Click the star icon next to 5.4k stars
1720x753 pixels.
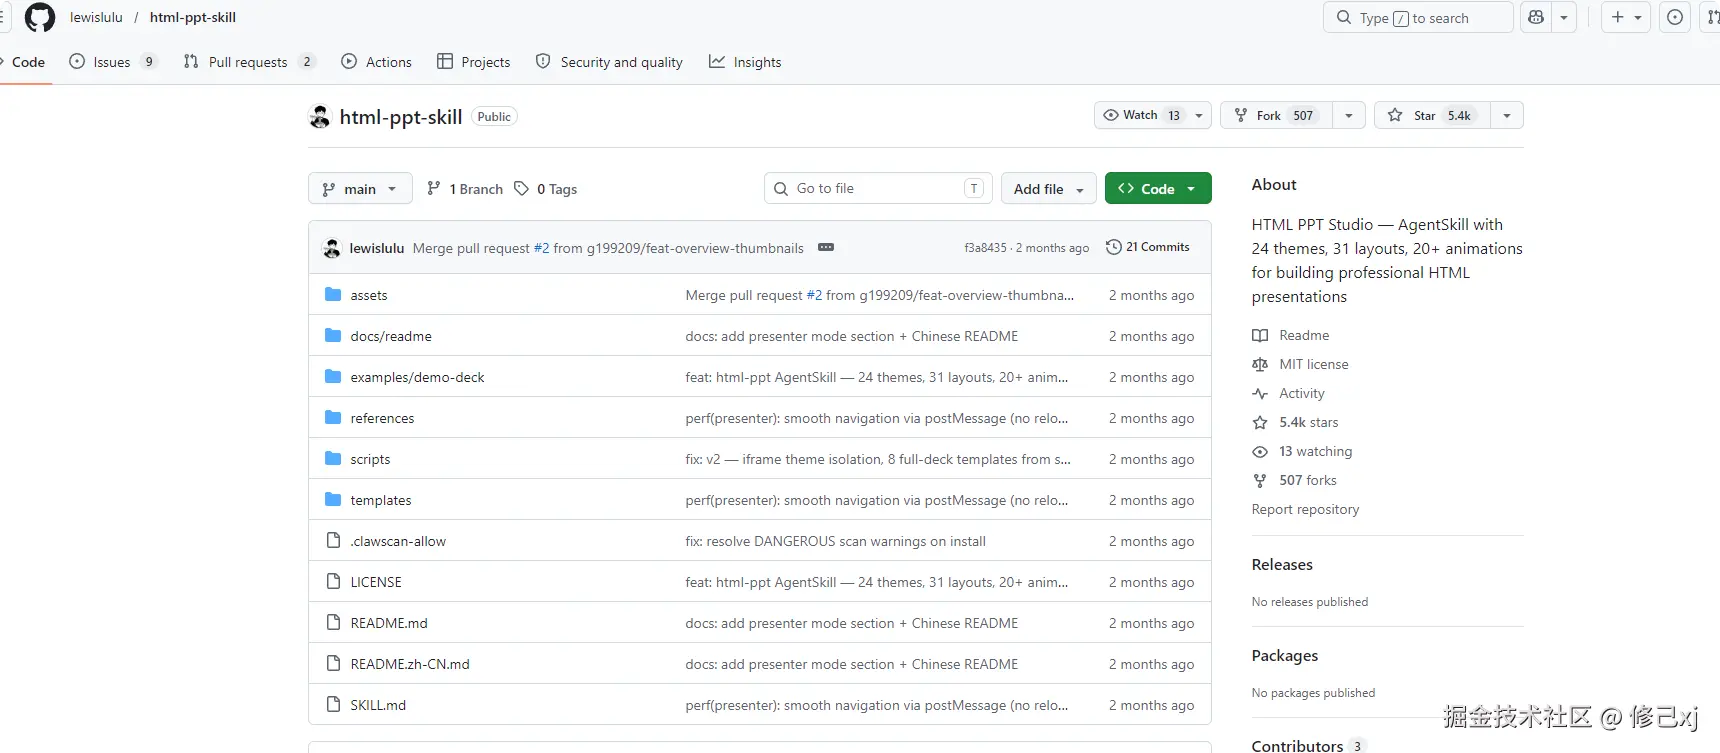click(1260, 422)
